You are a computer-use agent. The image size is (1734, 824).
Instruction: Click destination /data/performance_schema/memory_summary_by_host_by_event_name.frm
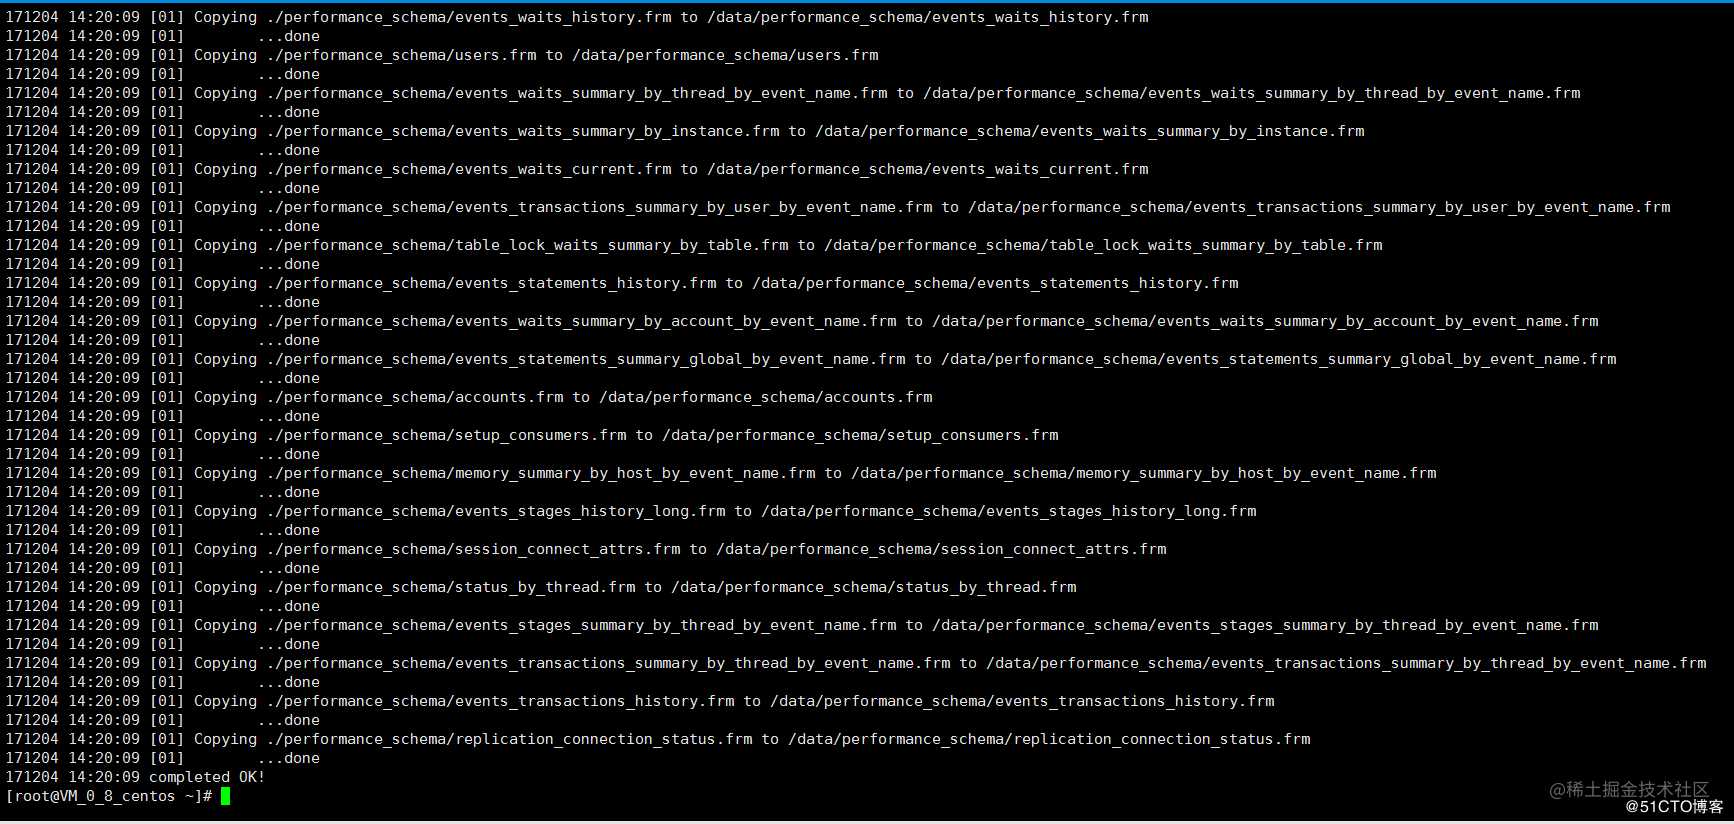click(1144, 473)
